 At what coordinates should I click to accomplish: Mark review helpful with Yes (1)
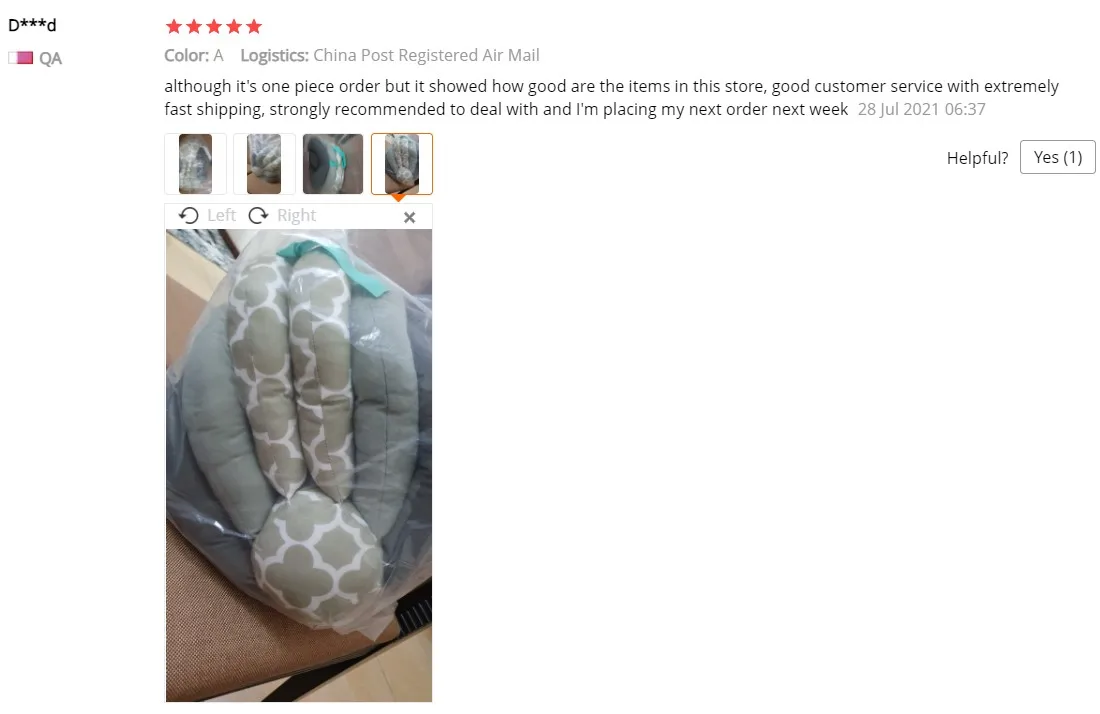(1057, 157)
